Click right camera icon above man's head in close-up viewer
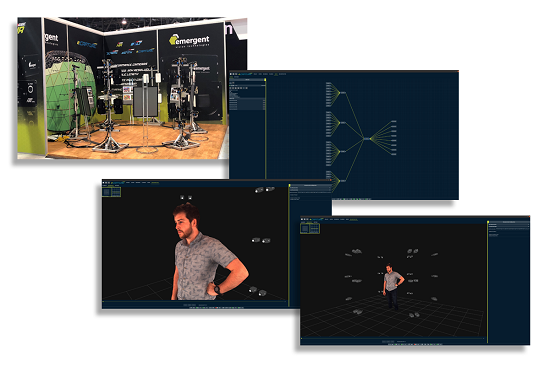This screenshot has width=550, height=366. (x=190, y=198)
